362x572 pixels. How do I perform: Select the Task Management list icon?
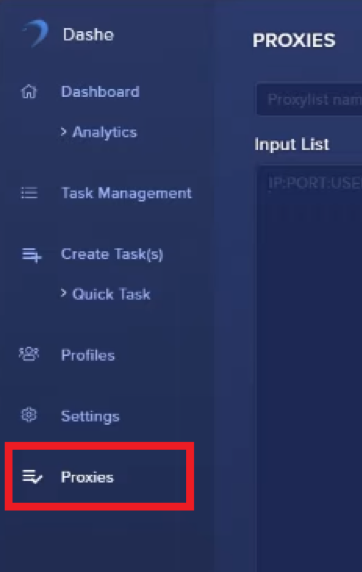tap(29, 193)
